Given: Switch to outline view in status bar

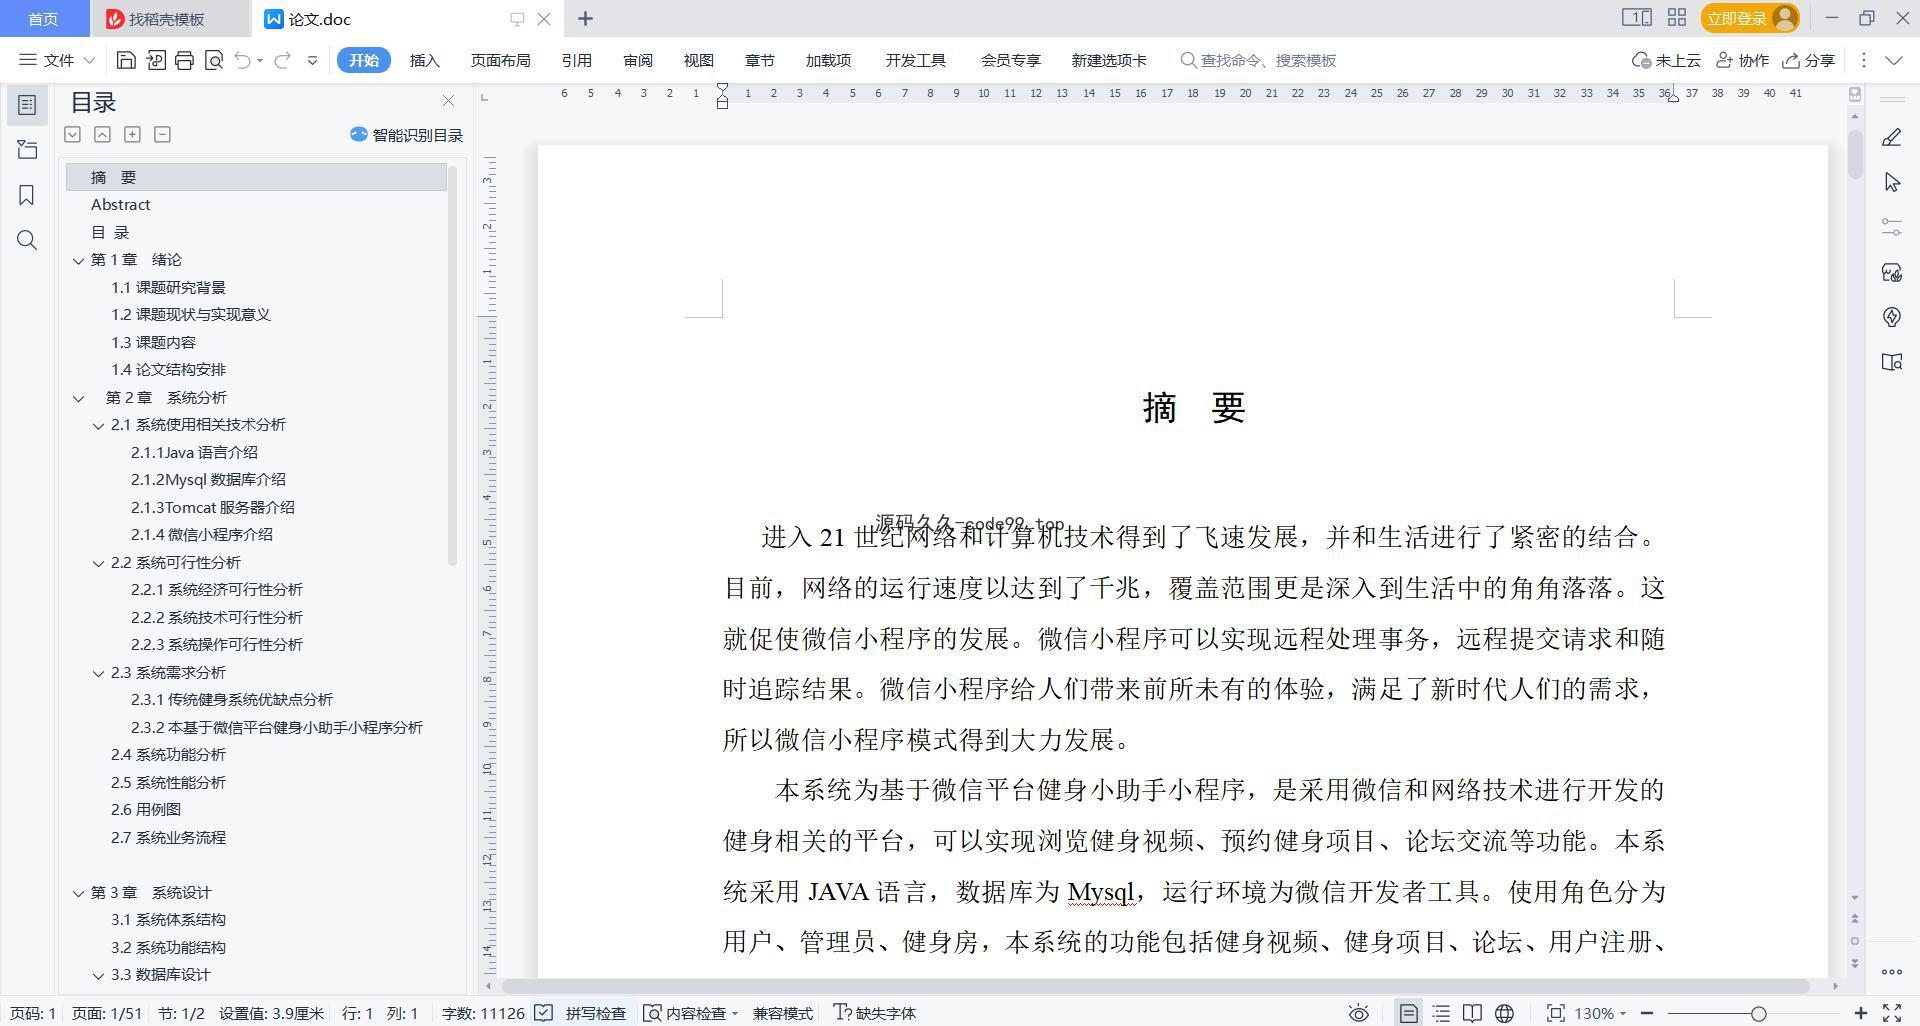Looking at the screenshot, I should pos(1441,1013).
